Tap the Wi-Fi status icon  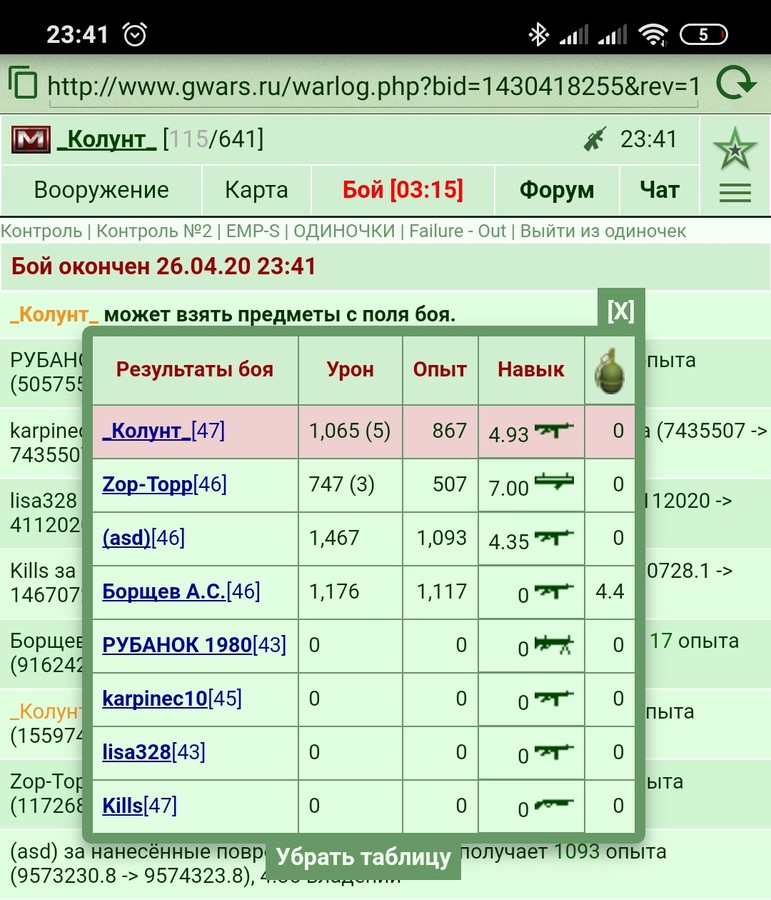coord(653,34)
